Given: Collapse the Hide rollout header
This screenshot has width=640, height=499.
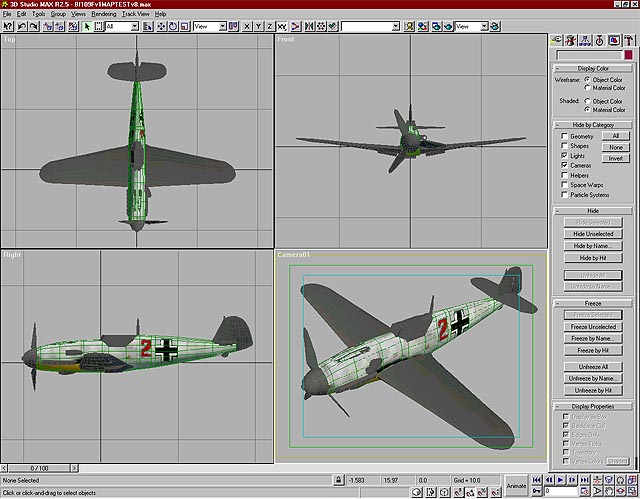Looking at the screenshot, I should pos(593,211).
